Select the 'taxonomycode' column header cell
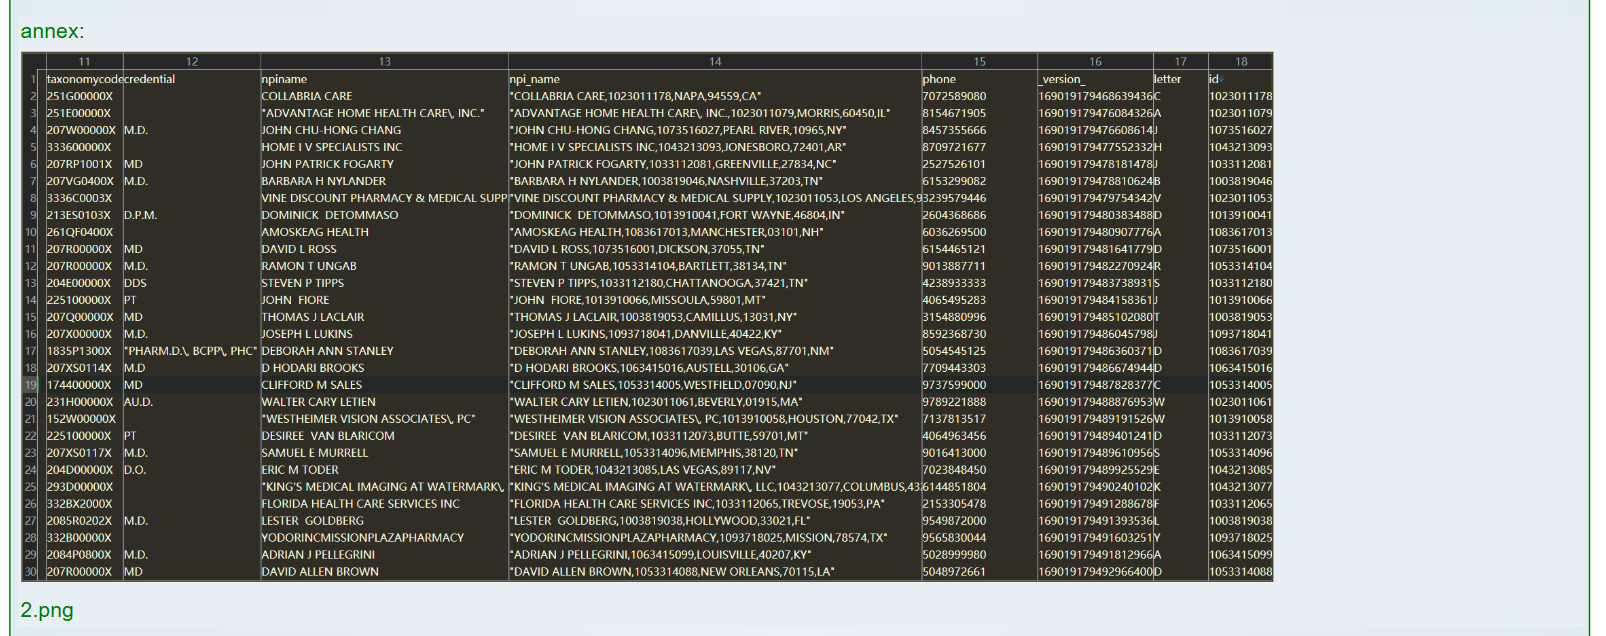 click(x=84, y=79)
